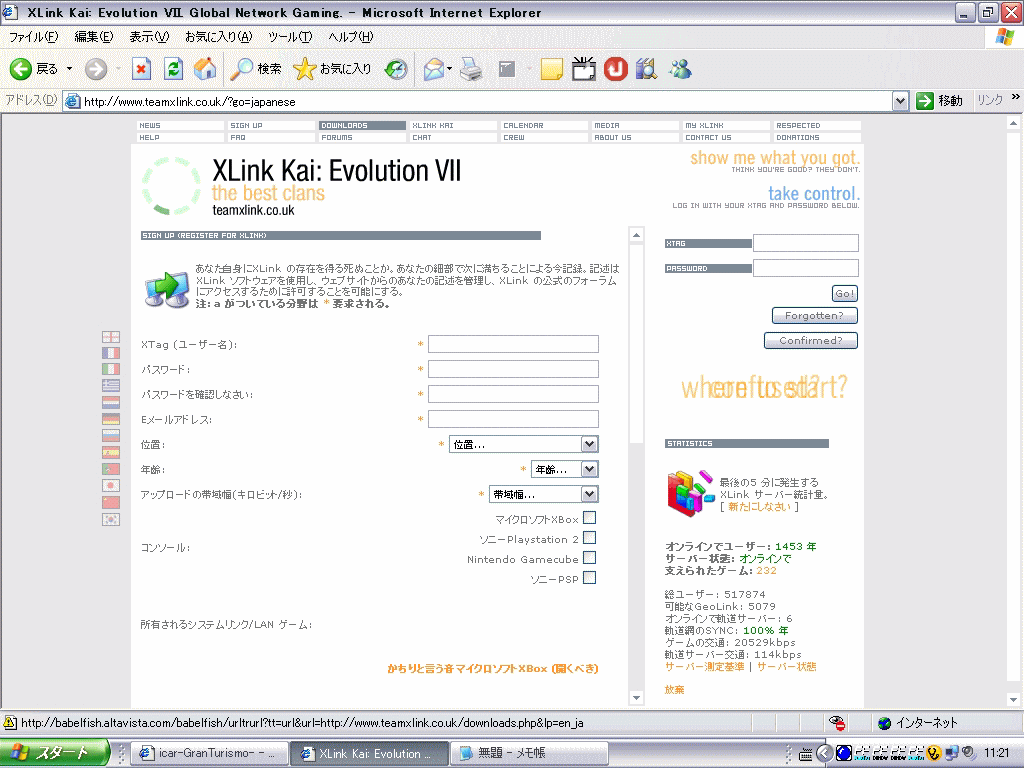The height and width of the screenshot is (768, 1024).
Task: Open the ツール(T) menu
Action: coord(290,37)
